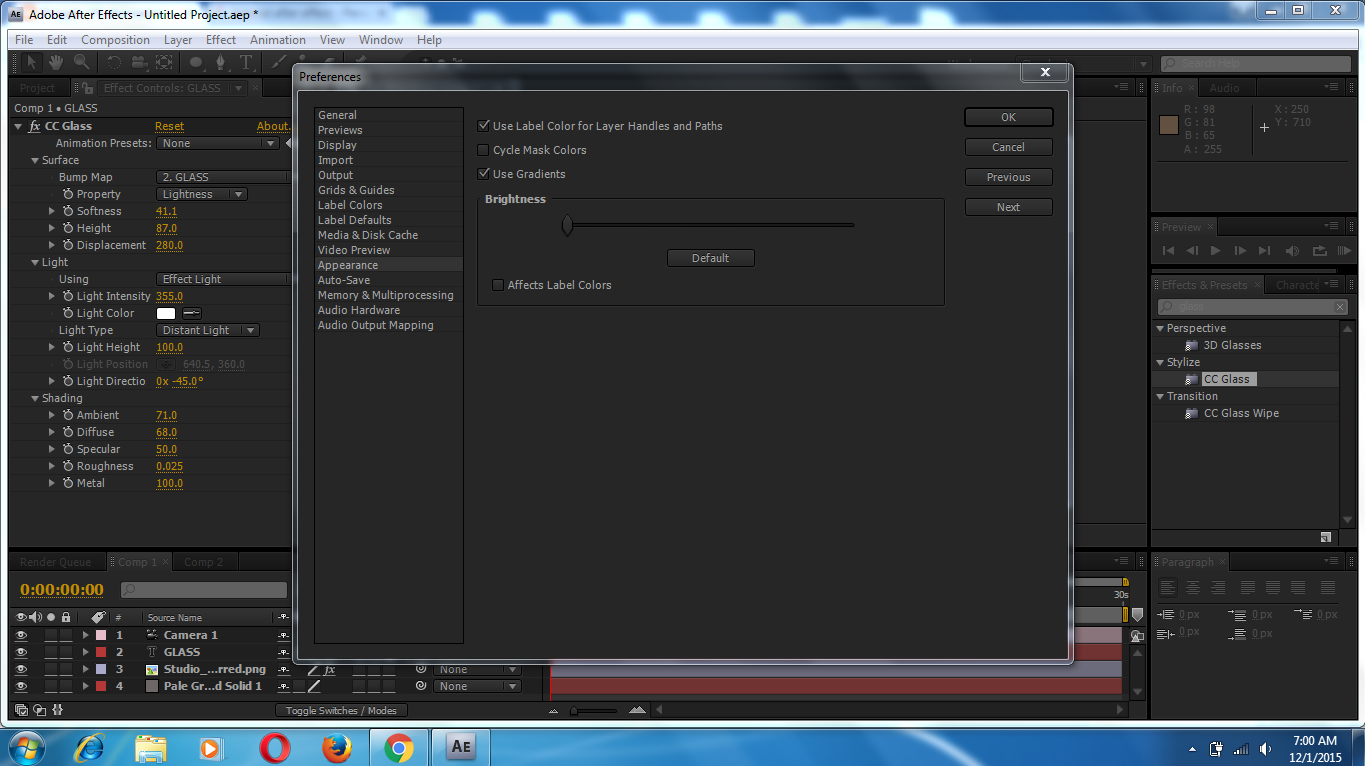Toggle stopwatch for Ambient property
Viewport: 1365px width, 766px height.
coord(68,415)
